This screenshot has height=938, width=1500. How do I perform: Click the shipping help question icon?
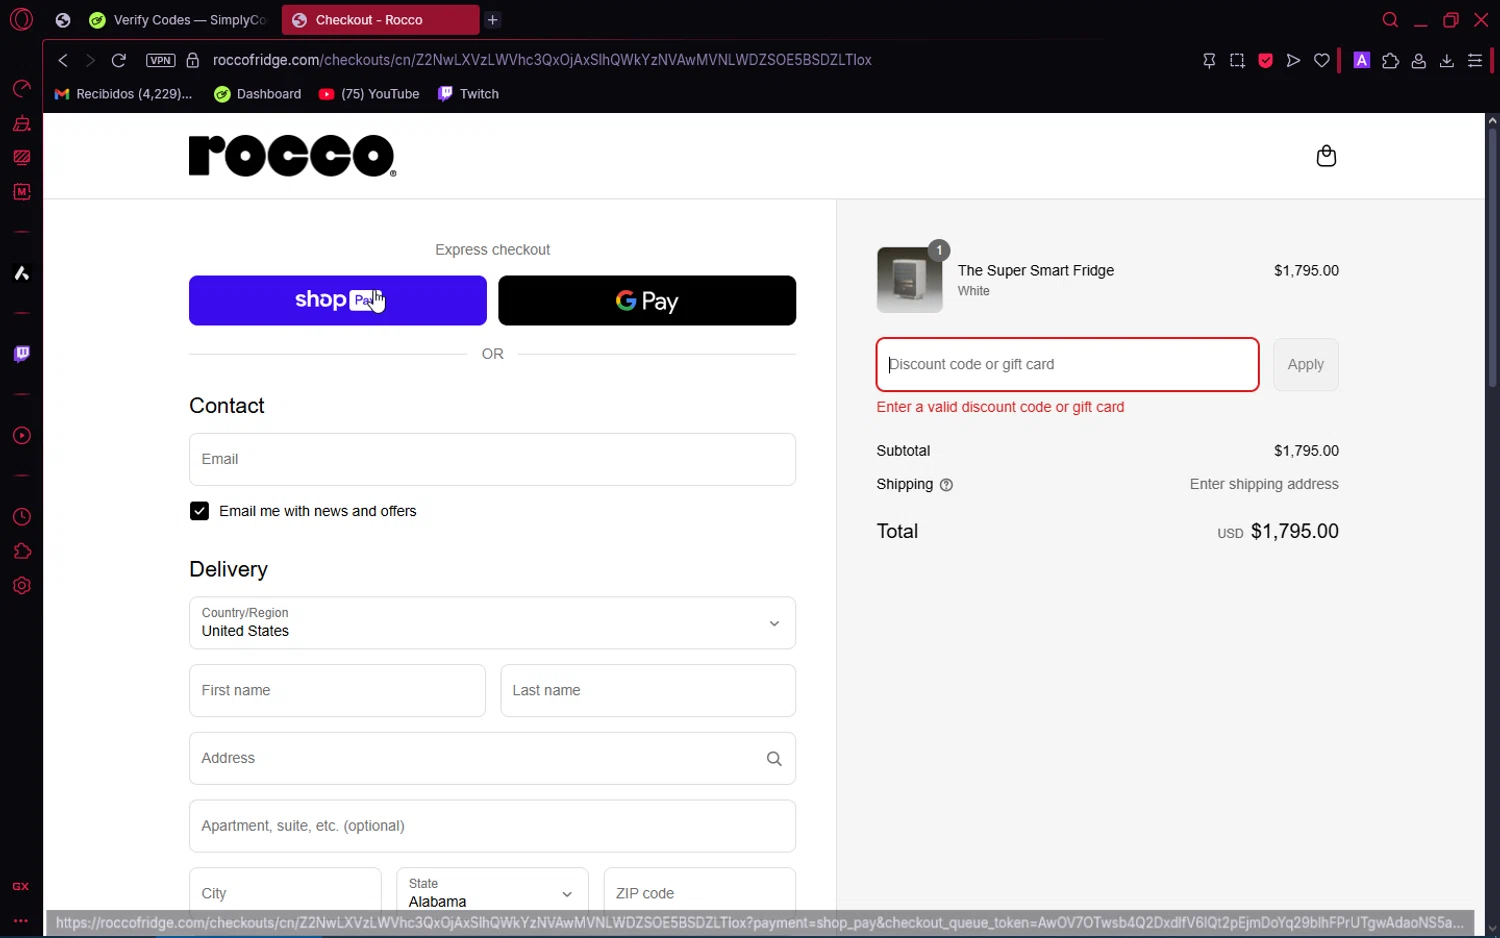946,485
